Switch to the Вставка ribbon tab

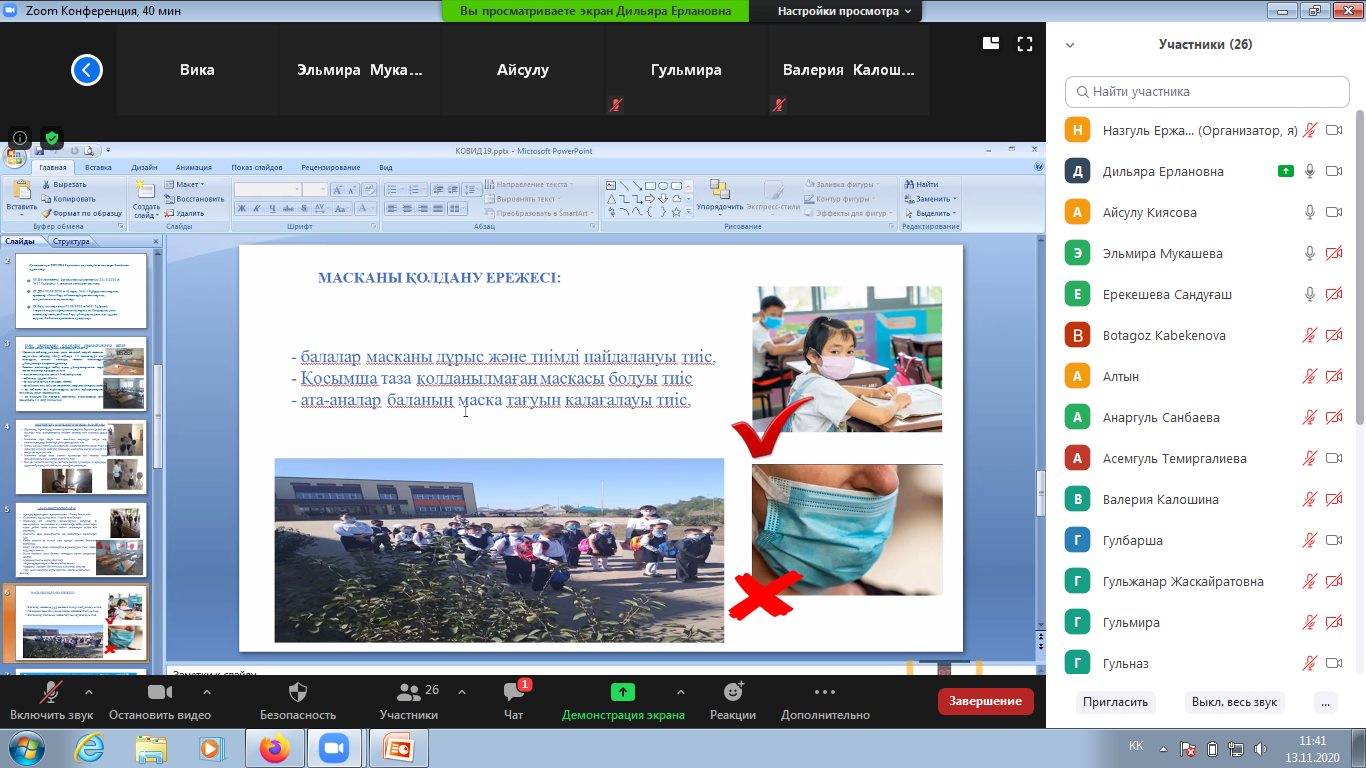point(98,167)
